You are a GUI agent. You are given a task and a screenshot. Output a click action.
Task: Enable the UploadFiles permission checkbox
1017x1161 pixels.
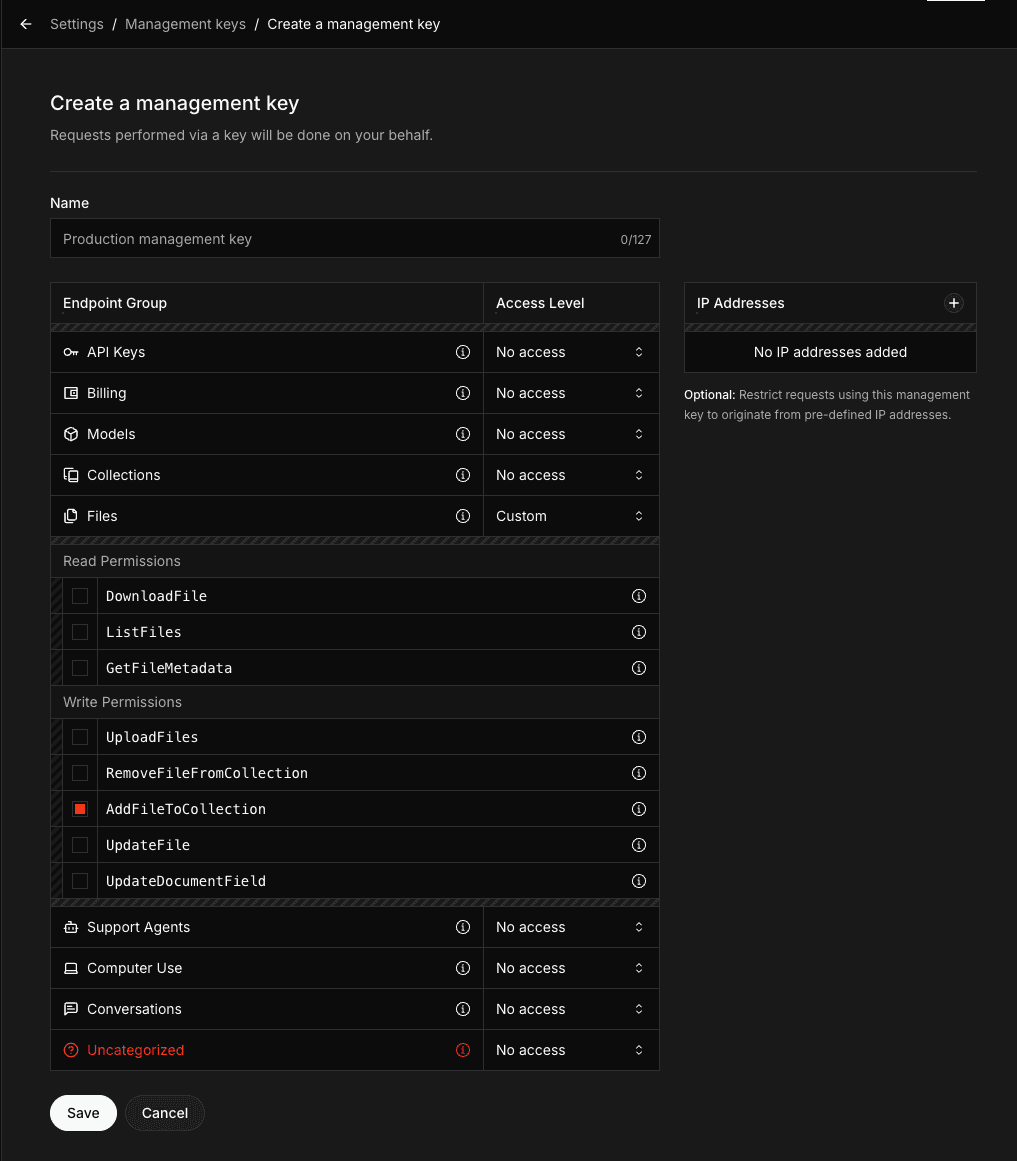[80, 737]
